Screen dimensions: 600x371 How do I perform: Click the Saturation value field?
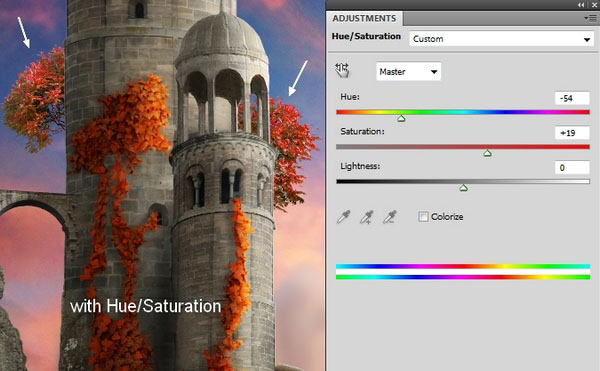tap(572, 133)
